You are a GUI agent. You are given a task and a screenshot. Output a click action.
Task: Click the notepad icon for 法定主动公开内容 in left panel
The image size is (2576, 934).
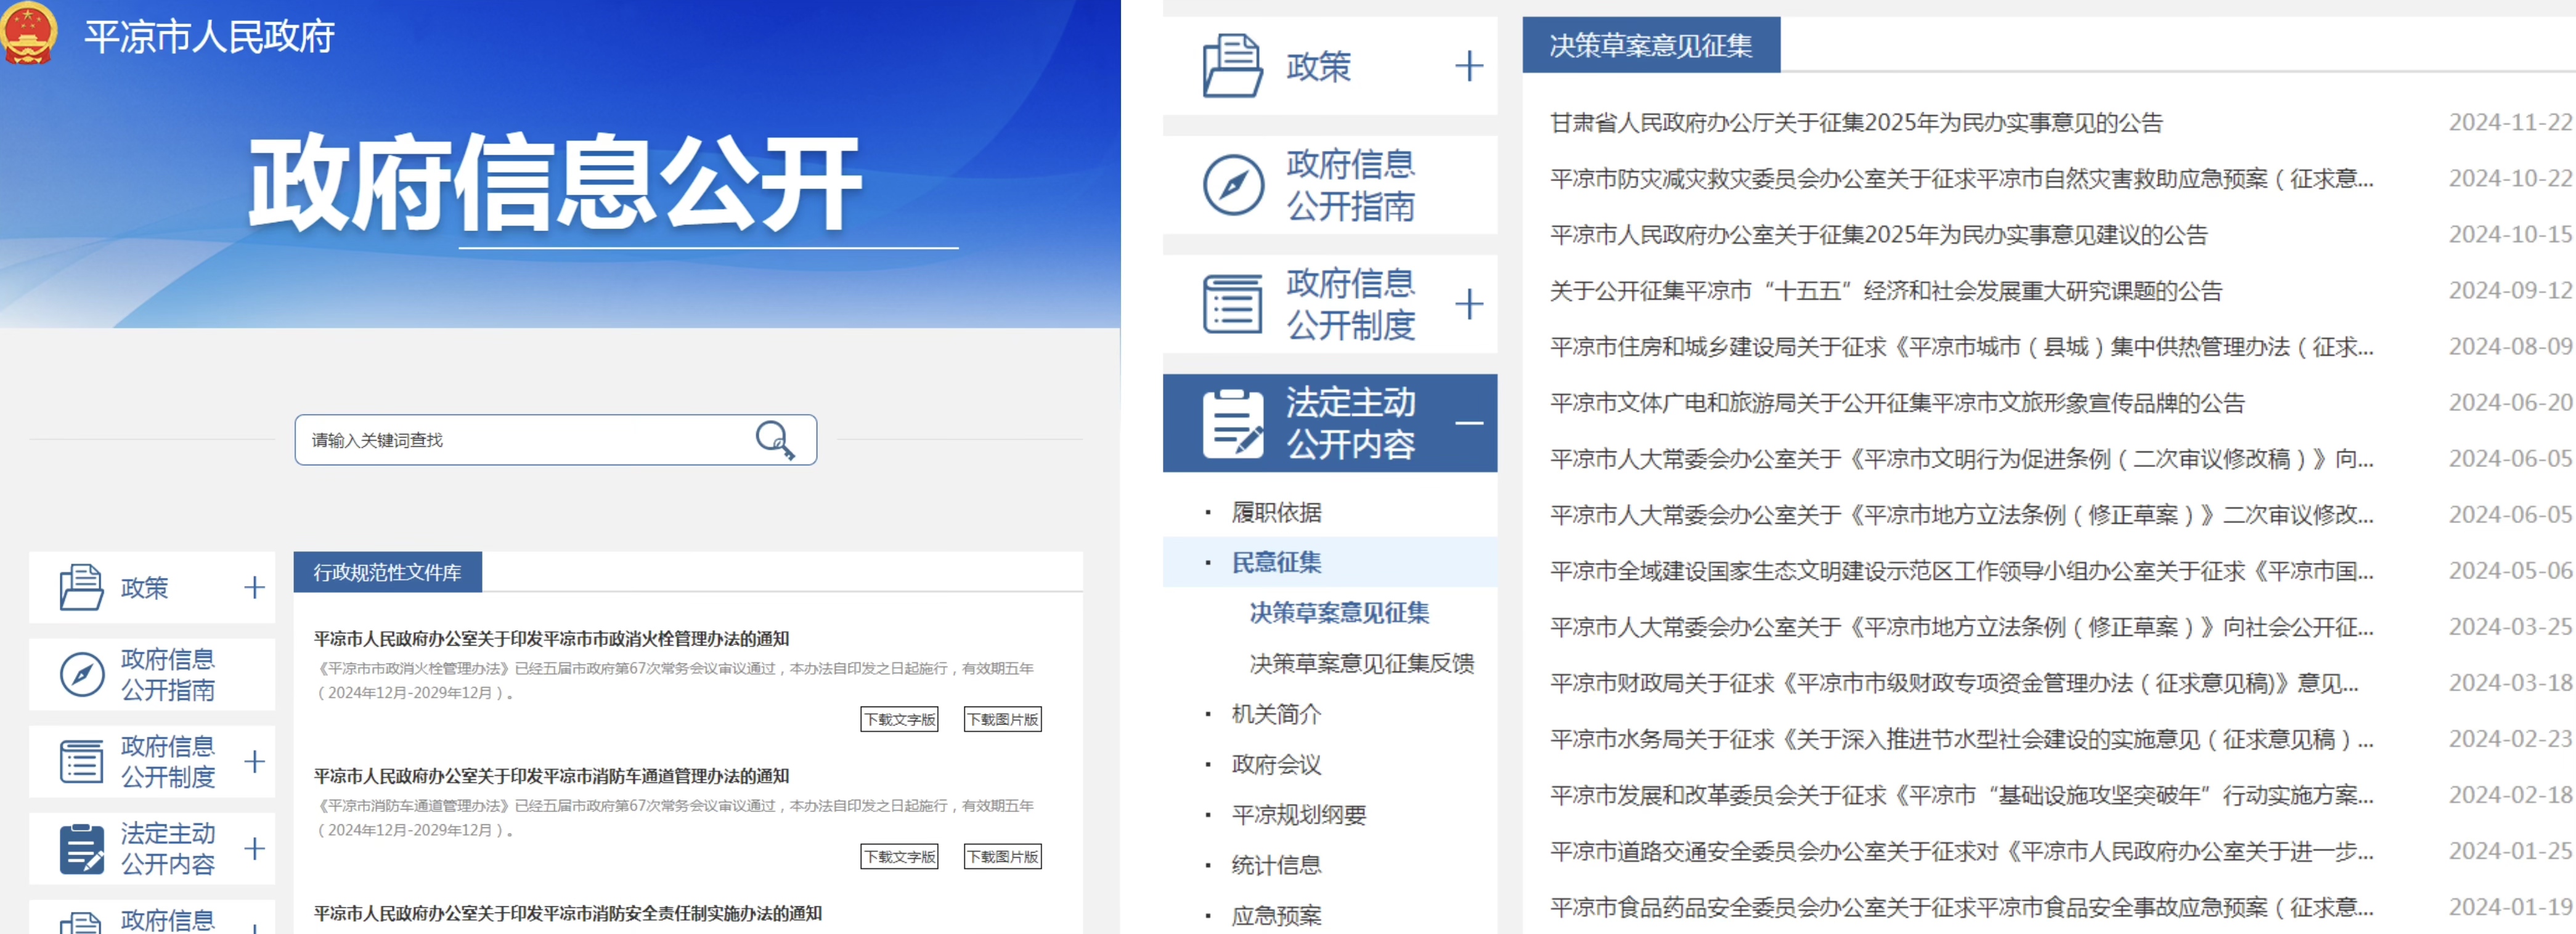tap(82, 848)
